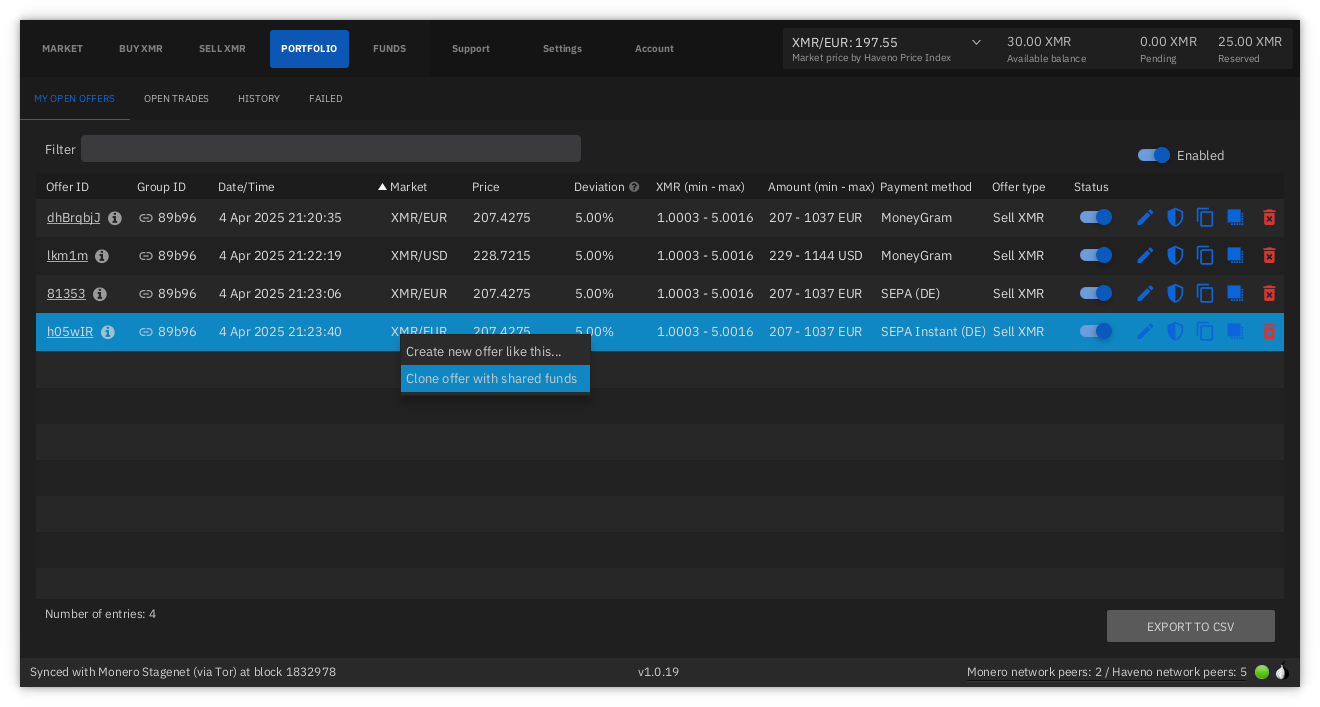Open shield icon for offer h05wIR

(1175, 331)
